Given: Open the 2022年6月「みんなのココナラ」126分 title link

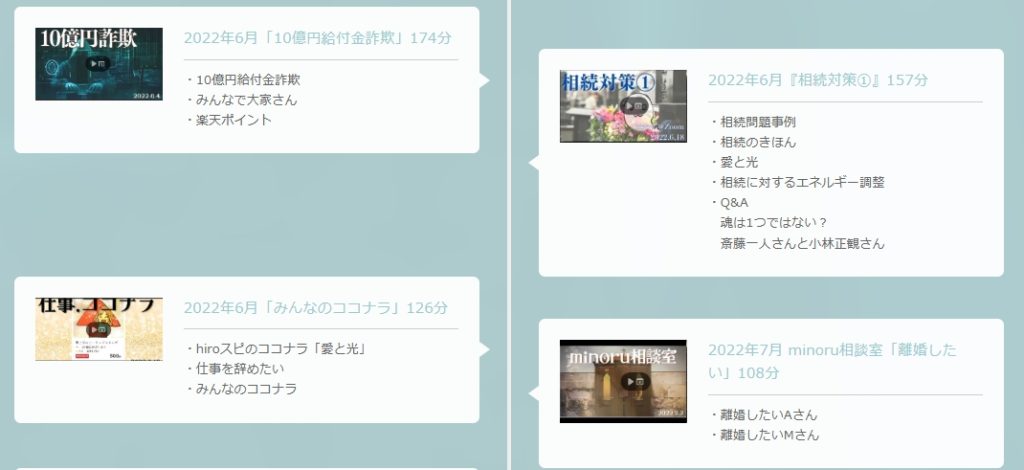Looking at the screenshot, I should click(316, 308).
